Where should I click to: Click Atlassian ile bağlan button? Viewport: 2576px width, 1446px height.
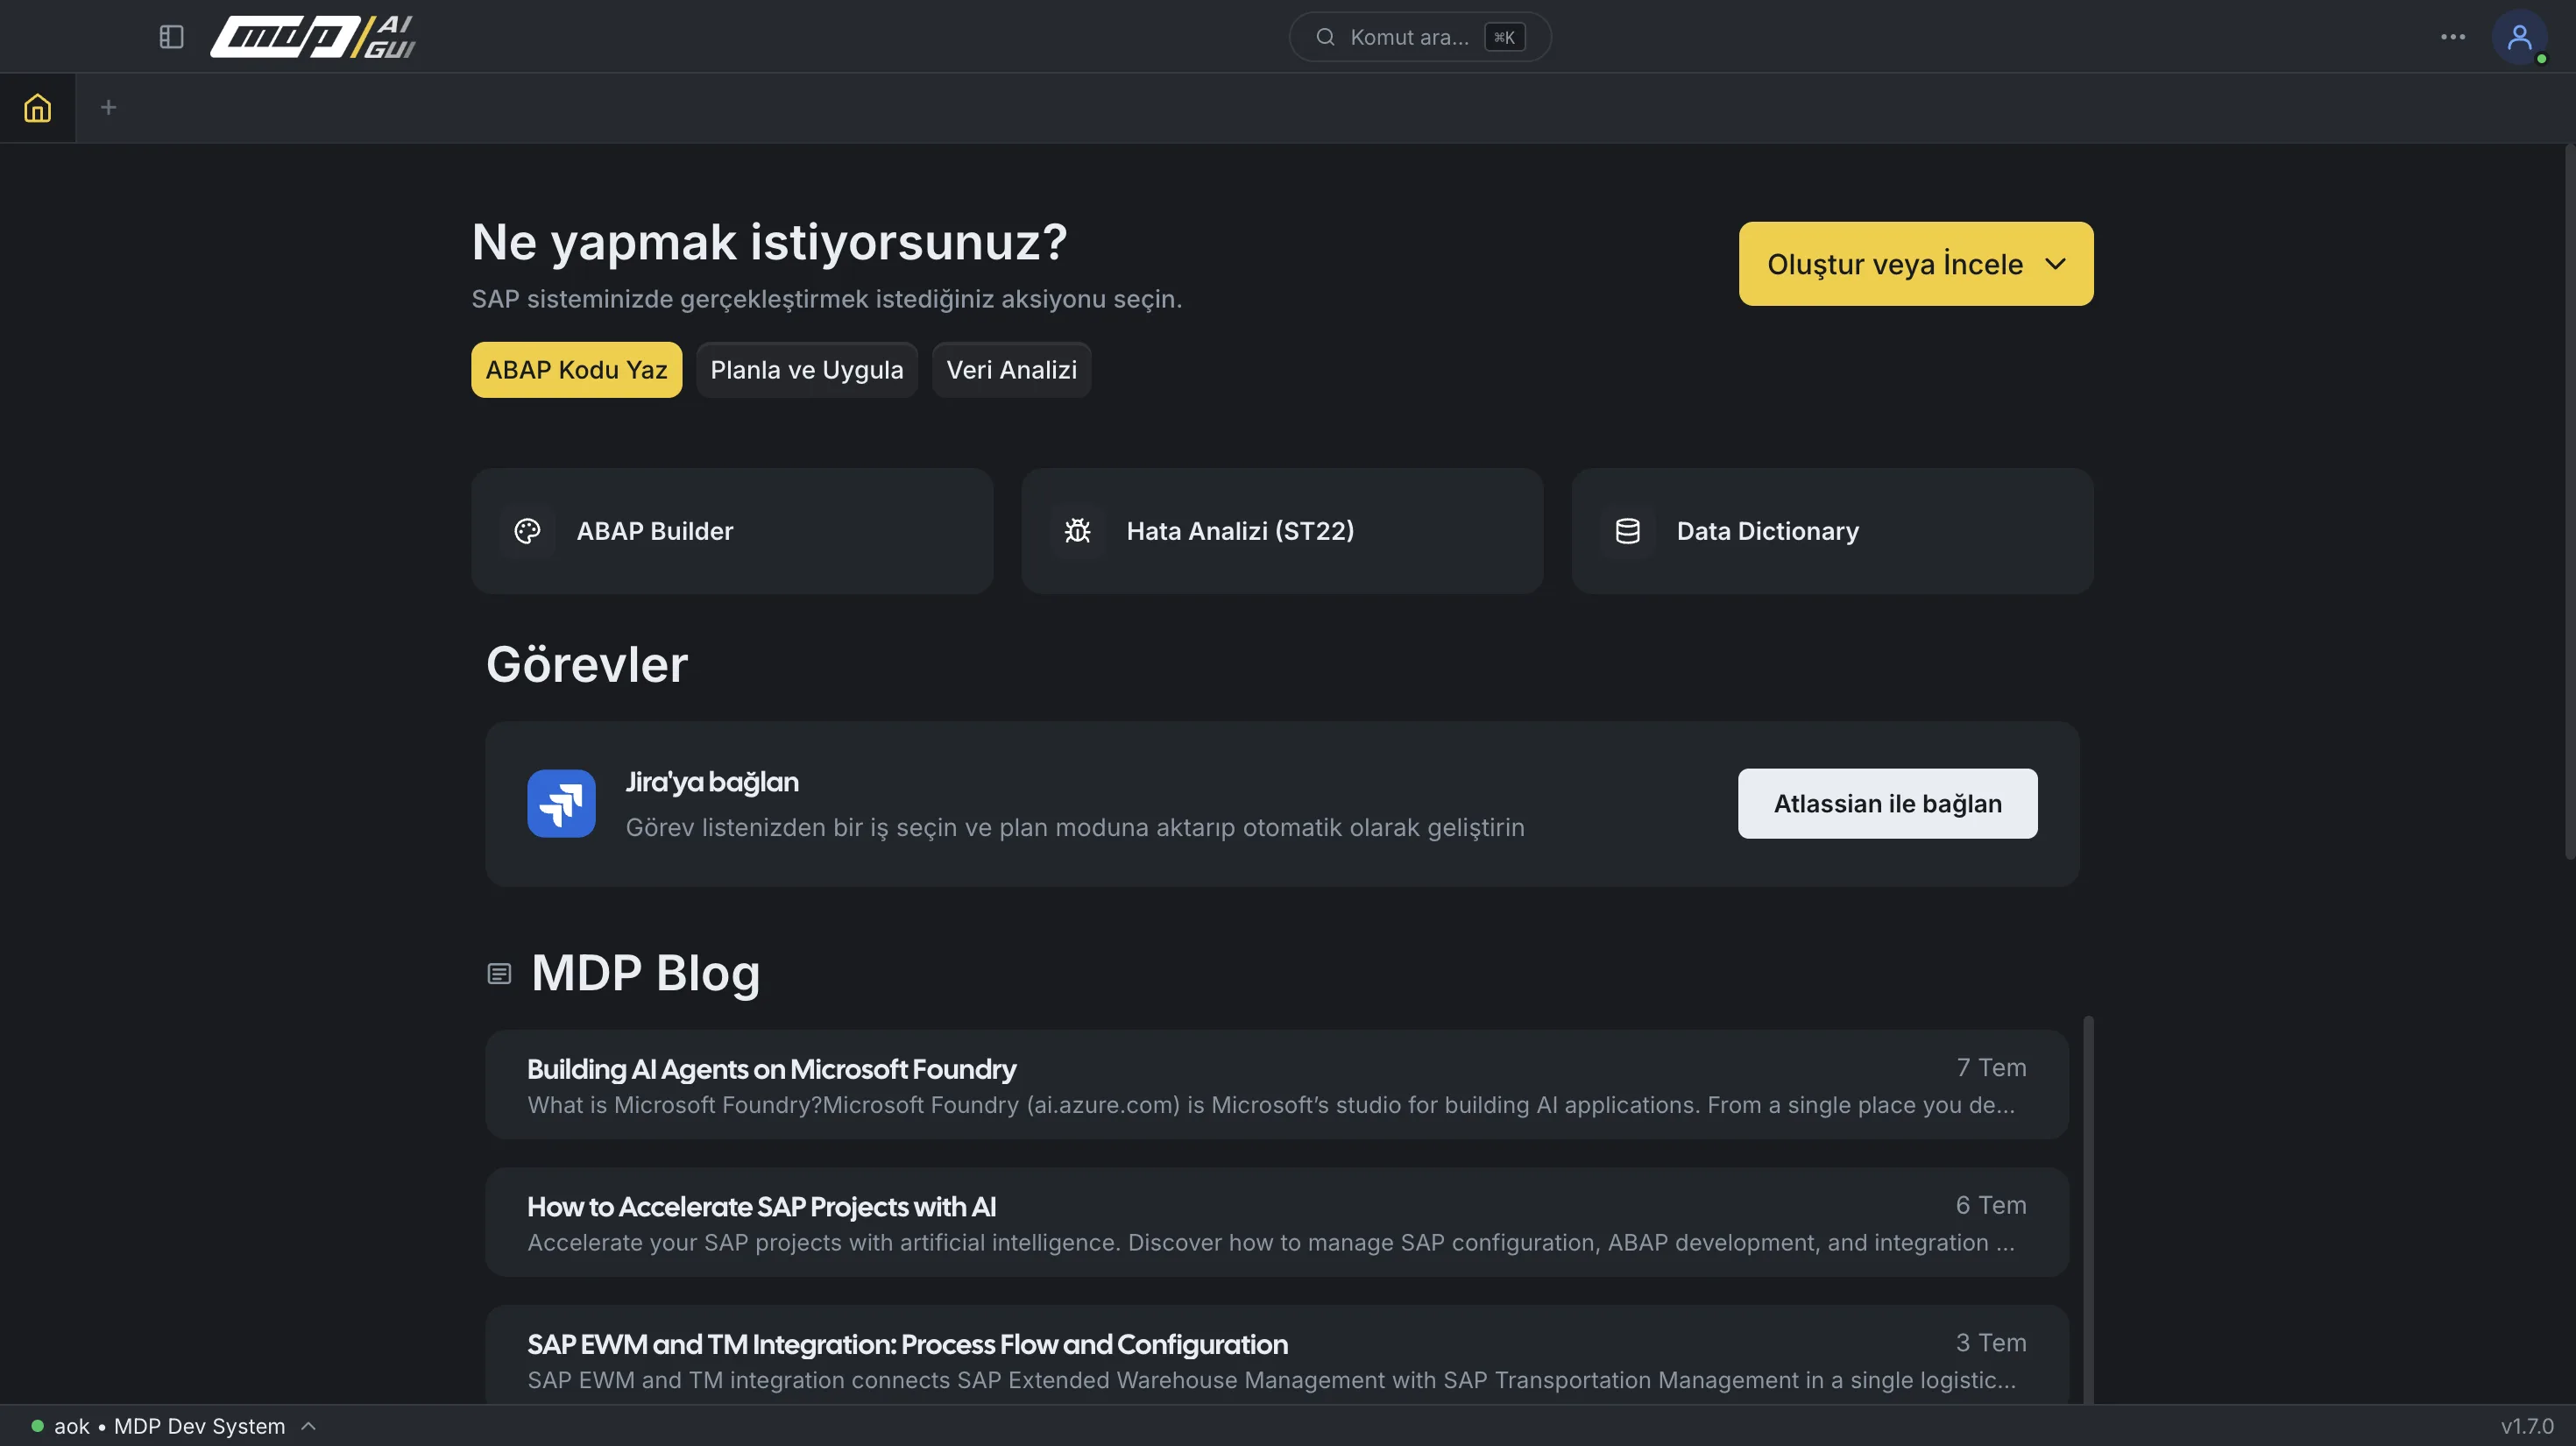tap(1887, 803)
